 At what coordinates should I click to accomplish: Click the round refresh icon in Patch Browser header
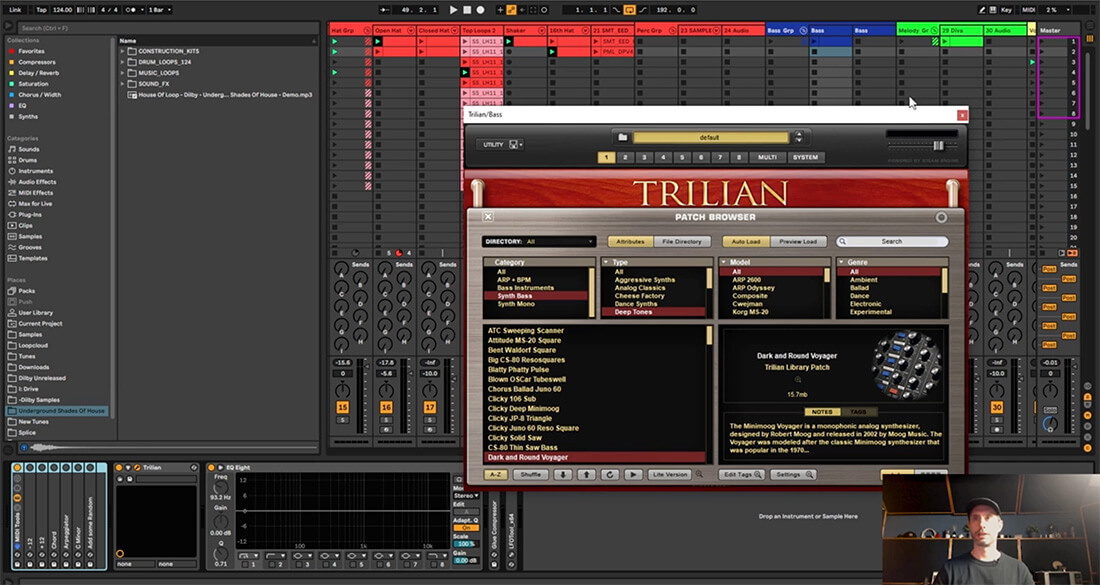[941, 217]
